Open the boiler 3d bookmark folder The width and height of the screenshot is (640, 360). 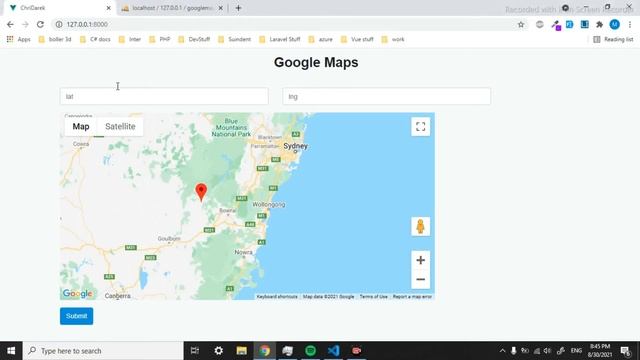pos(55,39)
